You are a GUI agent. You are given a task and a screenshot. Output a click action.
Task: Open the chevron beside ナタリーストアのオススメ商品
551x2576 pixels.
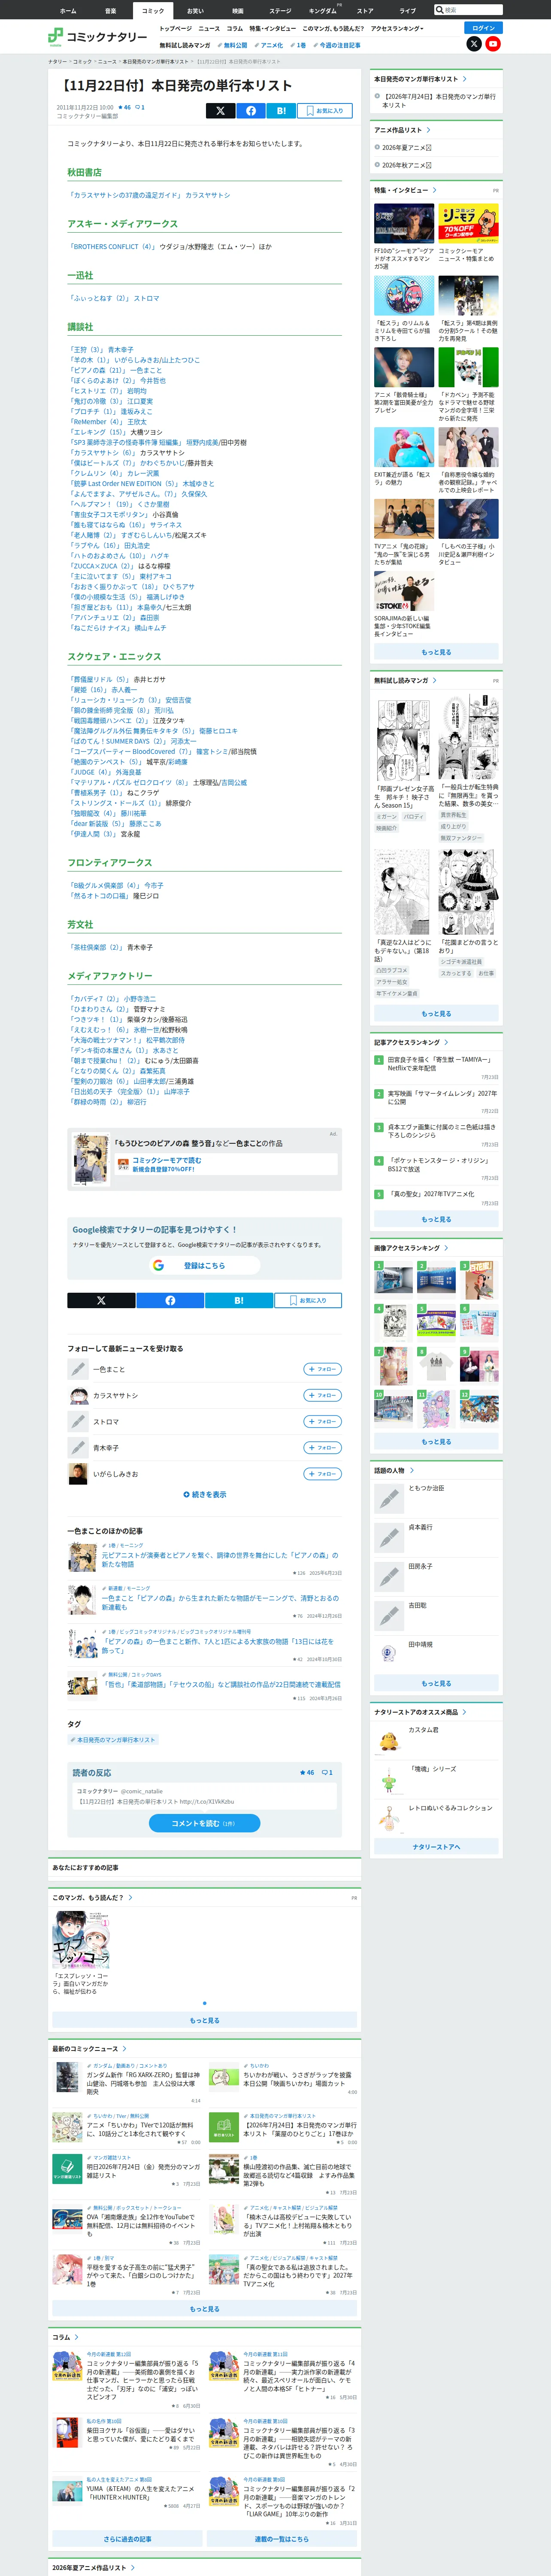coord(464,1712)
